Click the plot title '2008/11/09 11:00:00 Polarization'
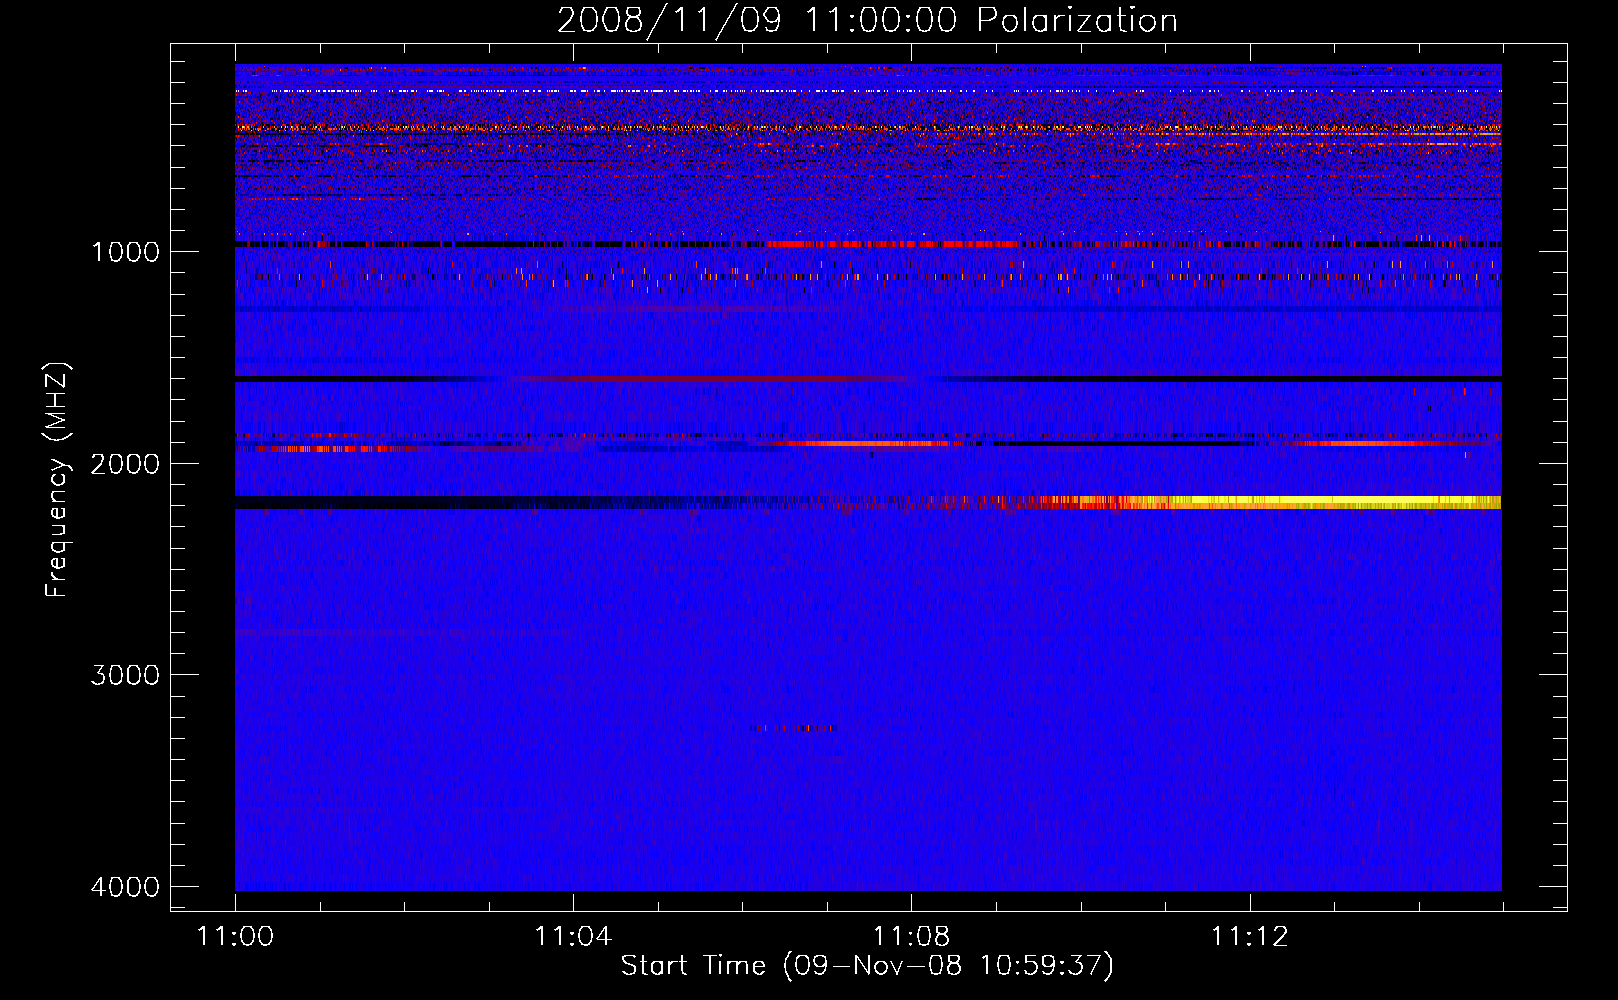Image resolution: width=1618 pixels, height=1000 pixels. [867, 20]
